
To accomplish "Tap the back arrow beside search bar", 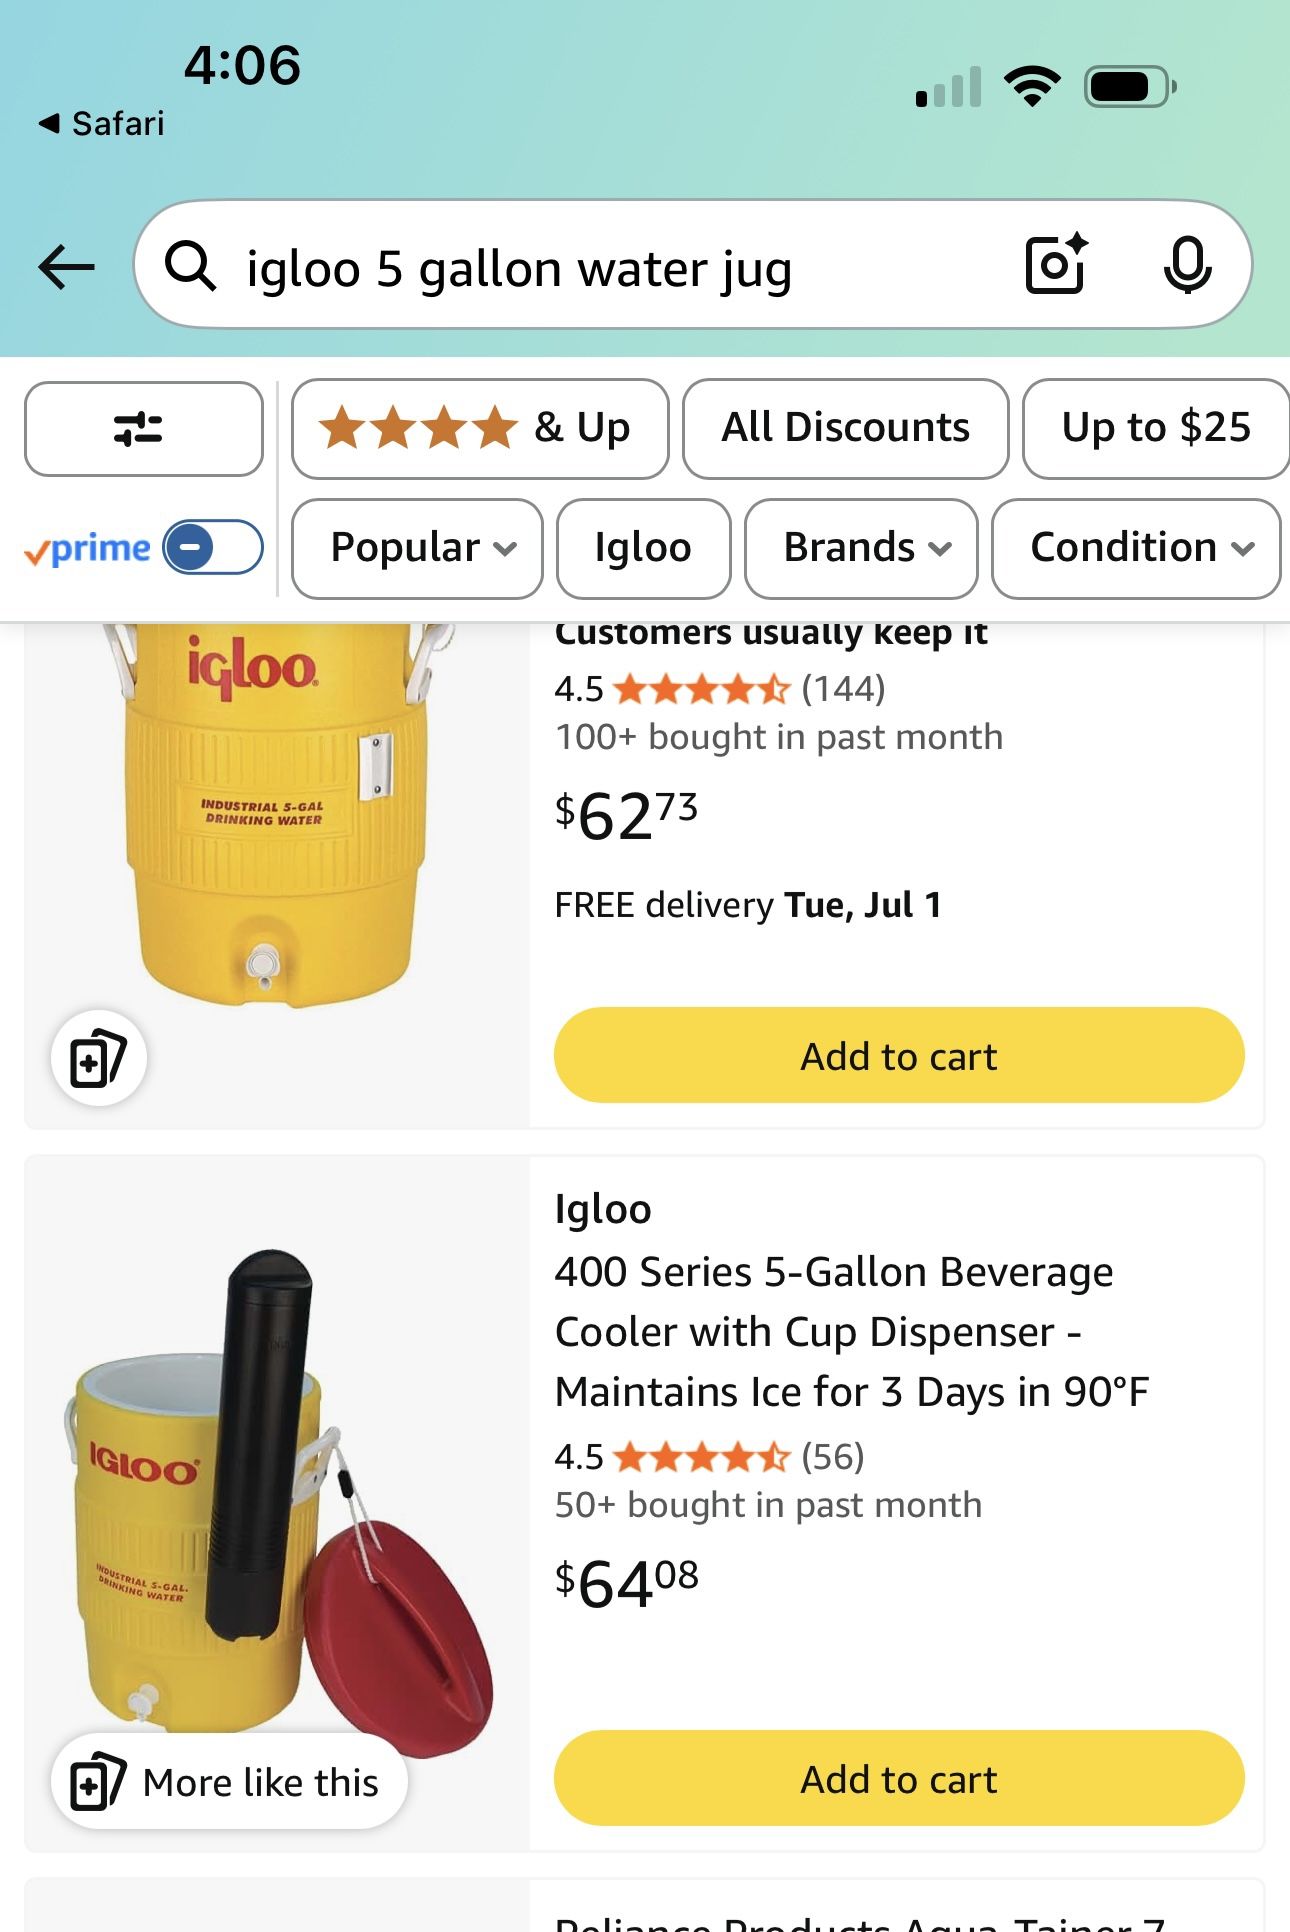I will pyautogui.click(x=66, y=267).
